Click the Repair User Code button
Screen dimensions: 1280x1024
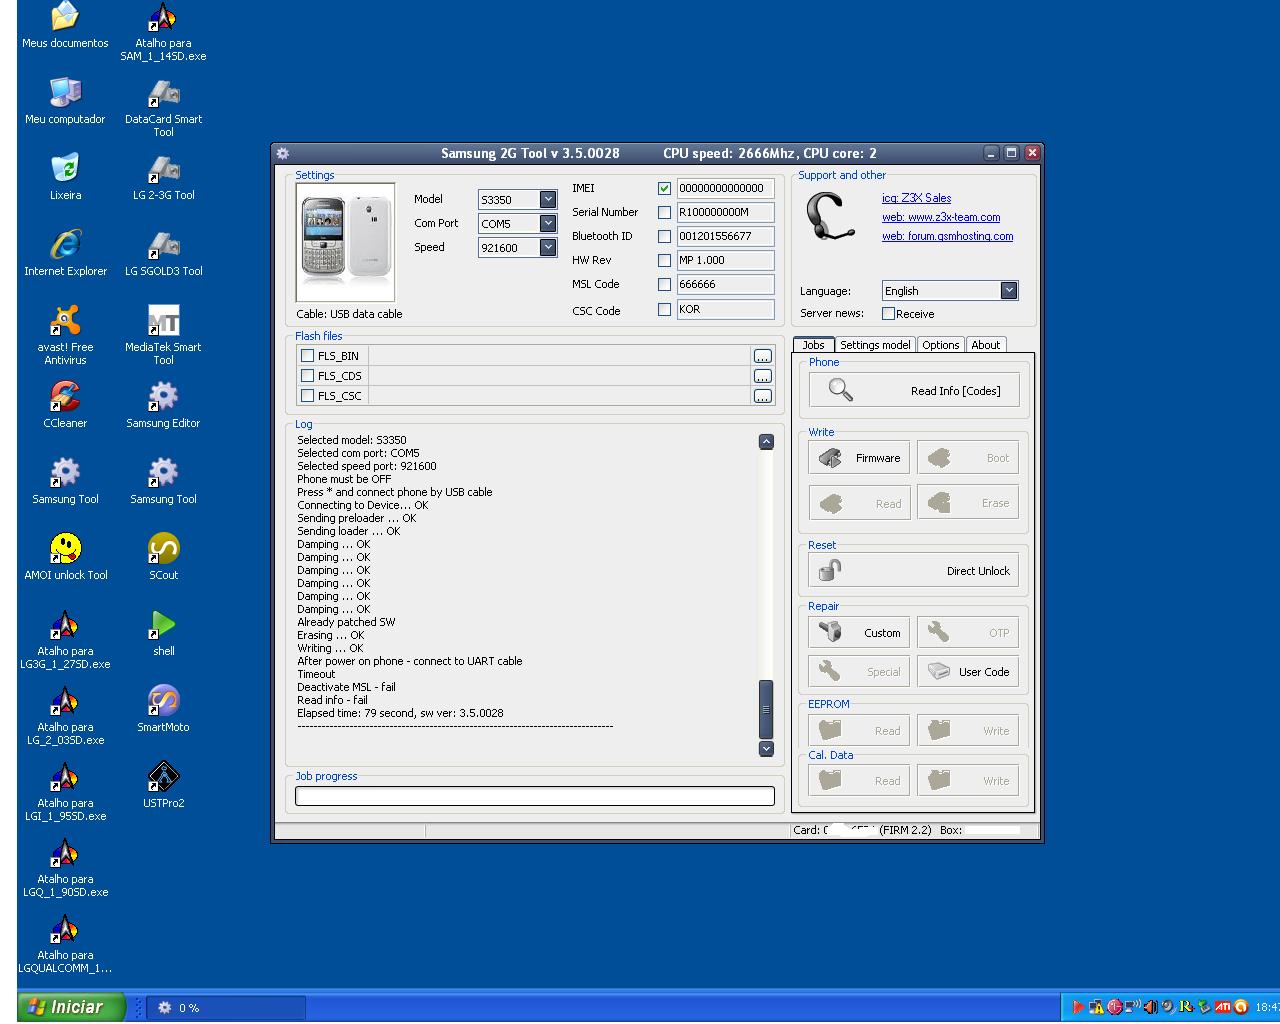(968, 671)
